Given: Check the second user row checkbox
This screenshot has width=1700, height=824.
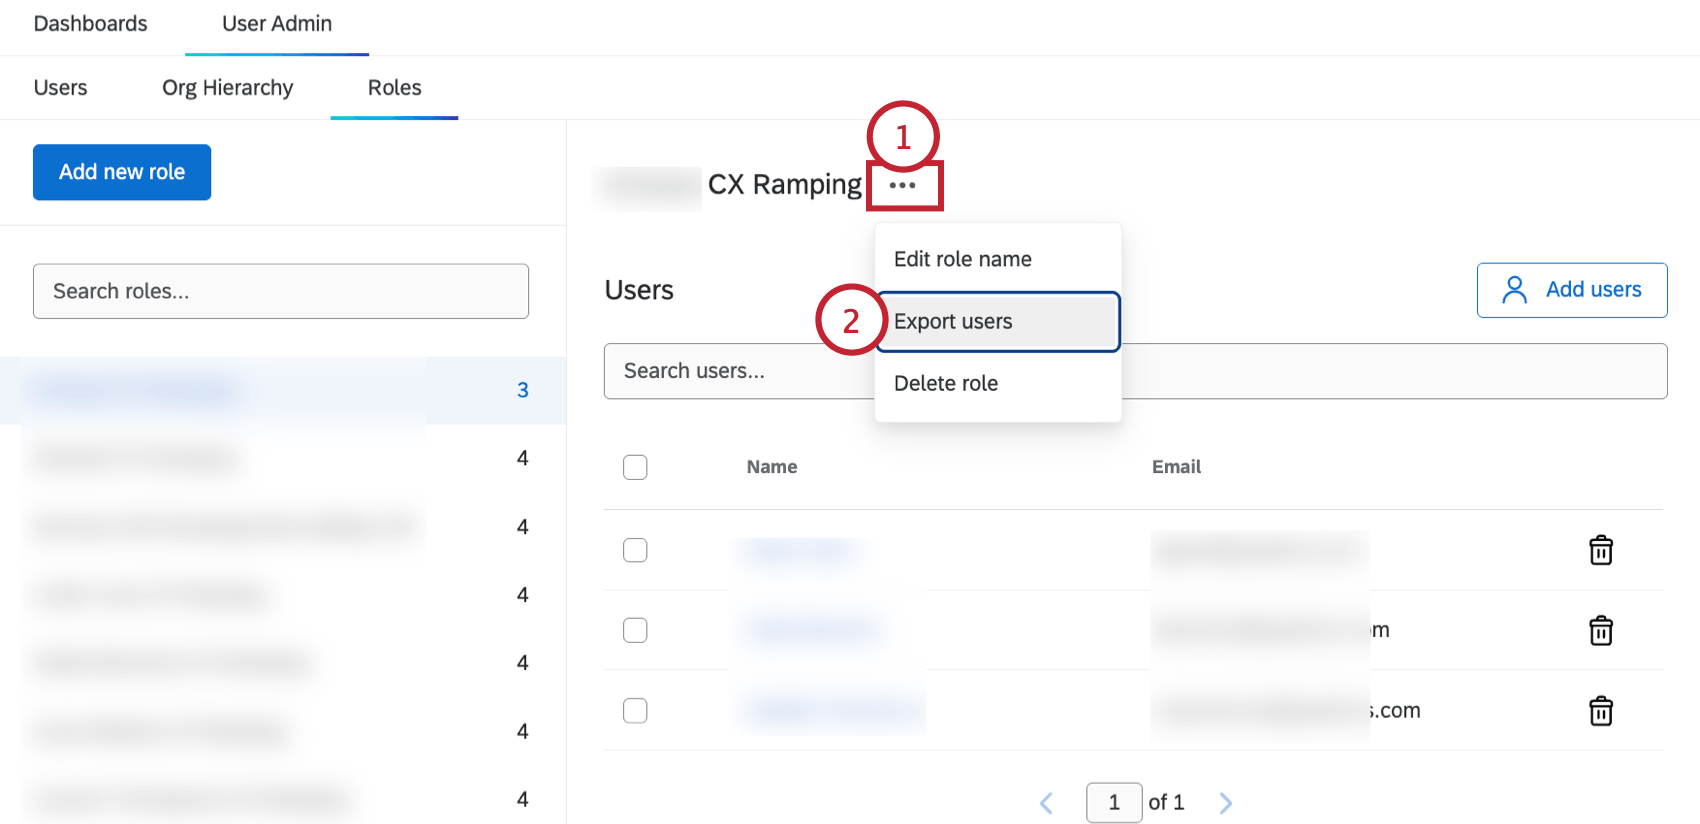Looking at the screenshot, I should coord(635,630).
